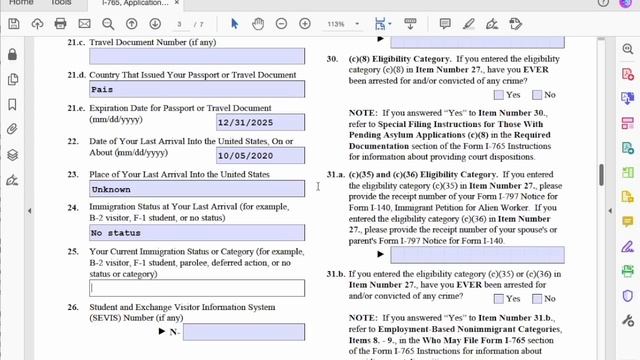Check No for Item 31.b question

coord(537,299)
